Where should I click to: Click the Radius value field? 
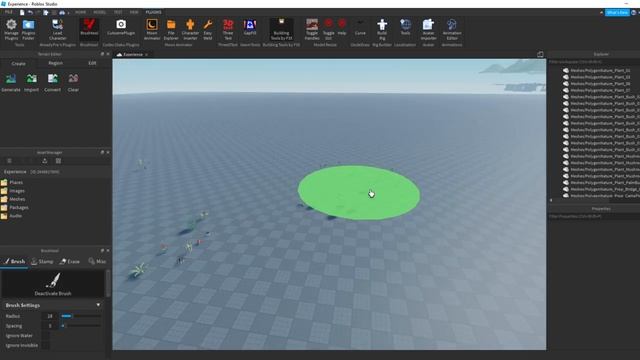point(50,316)
